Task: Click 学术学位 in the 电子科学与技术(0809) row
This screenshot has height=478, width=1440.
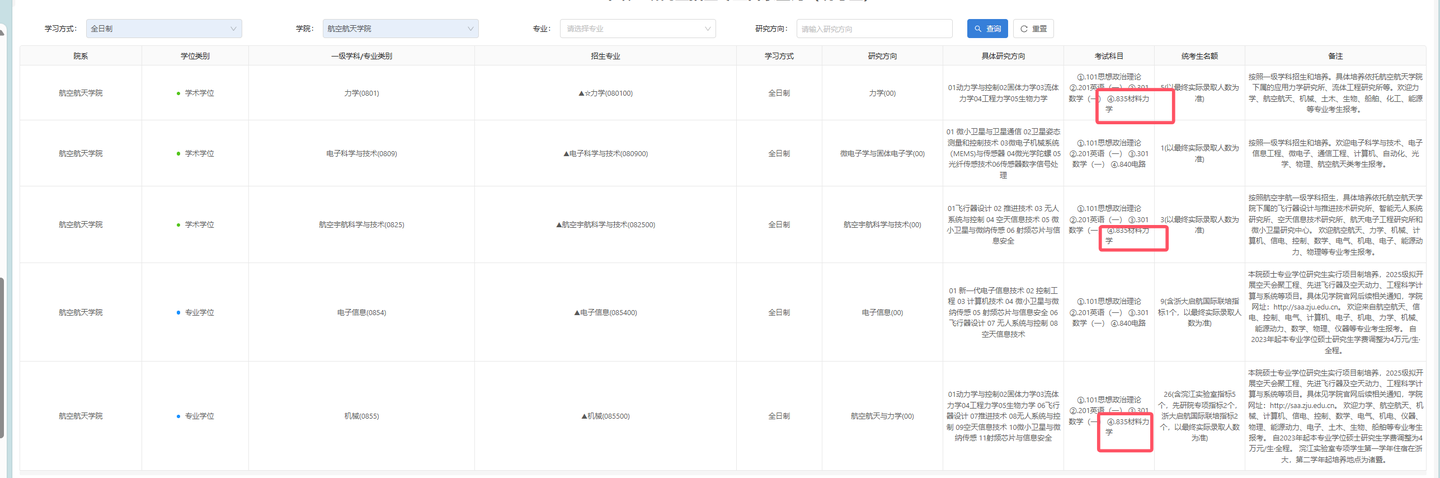Action: pos(198,154)
